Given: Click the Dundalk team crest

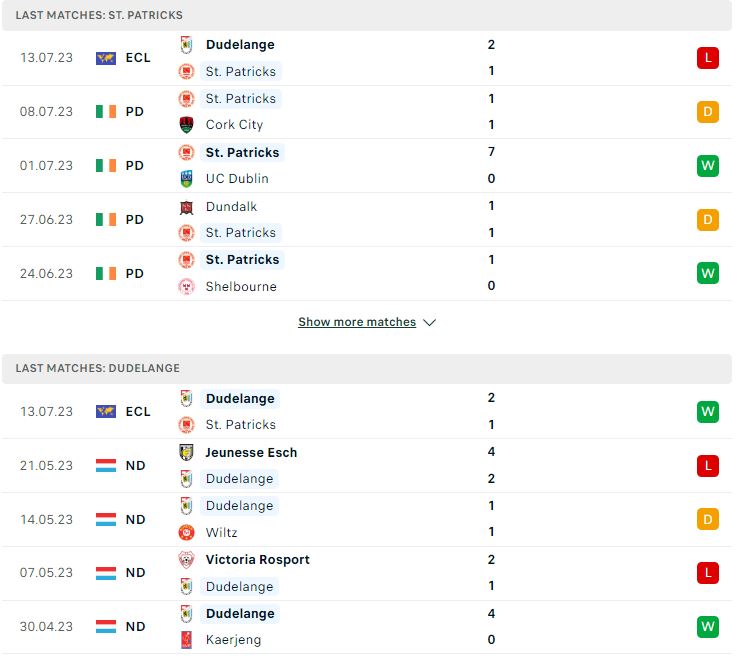Looking at the screenshot, I should click(x=186, y=207).
